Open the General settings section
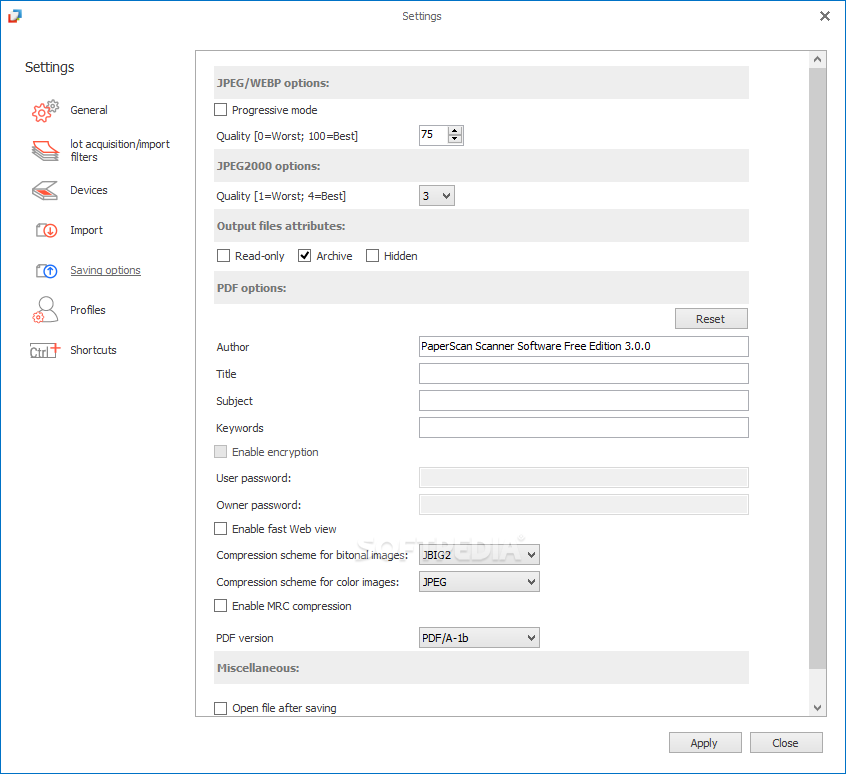Screen dimensions: 846x774 88,110
